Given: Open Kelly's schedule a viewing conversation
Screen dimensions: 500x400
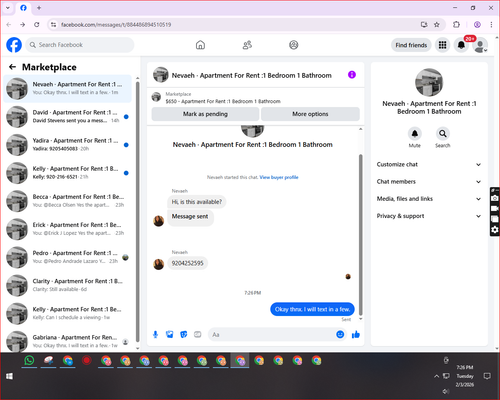Looking at the screenshot, I should [68, 313].
